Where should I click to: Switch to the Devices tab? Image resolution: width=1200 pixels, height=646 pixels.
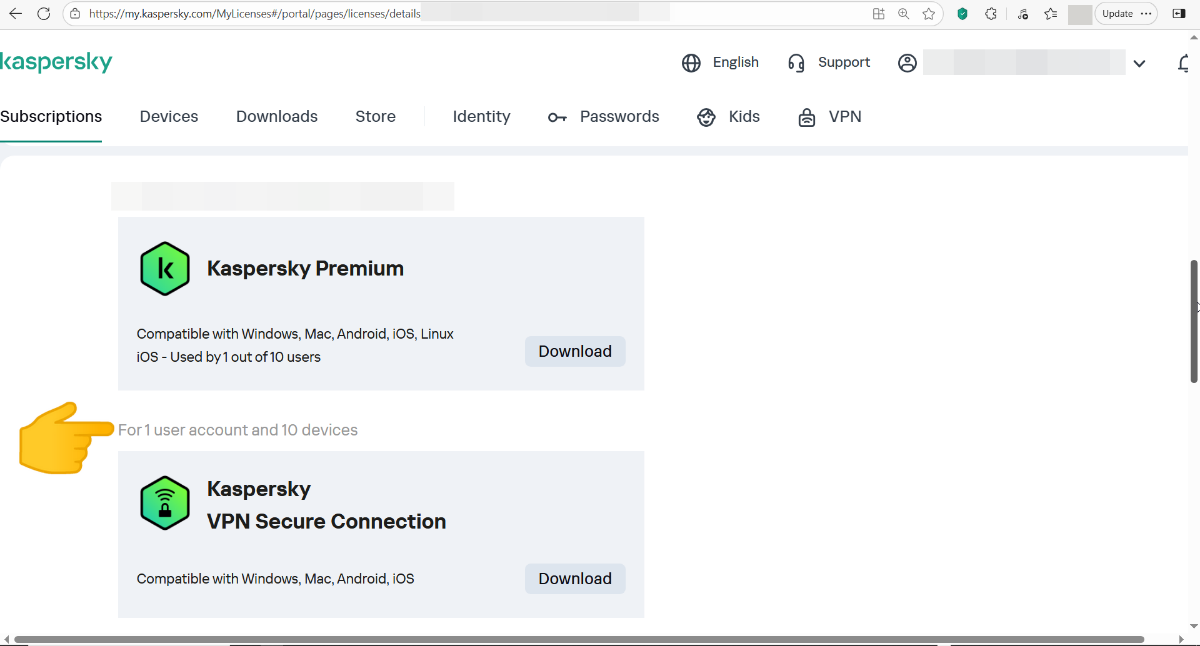coord(169,117)
